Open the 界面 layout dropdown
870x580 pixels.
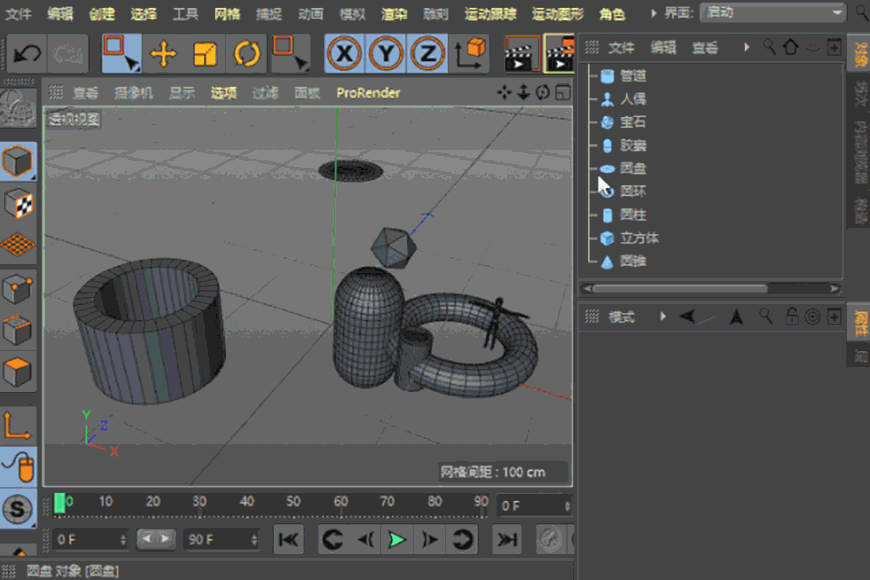tap(772, 12)
